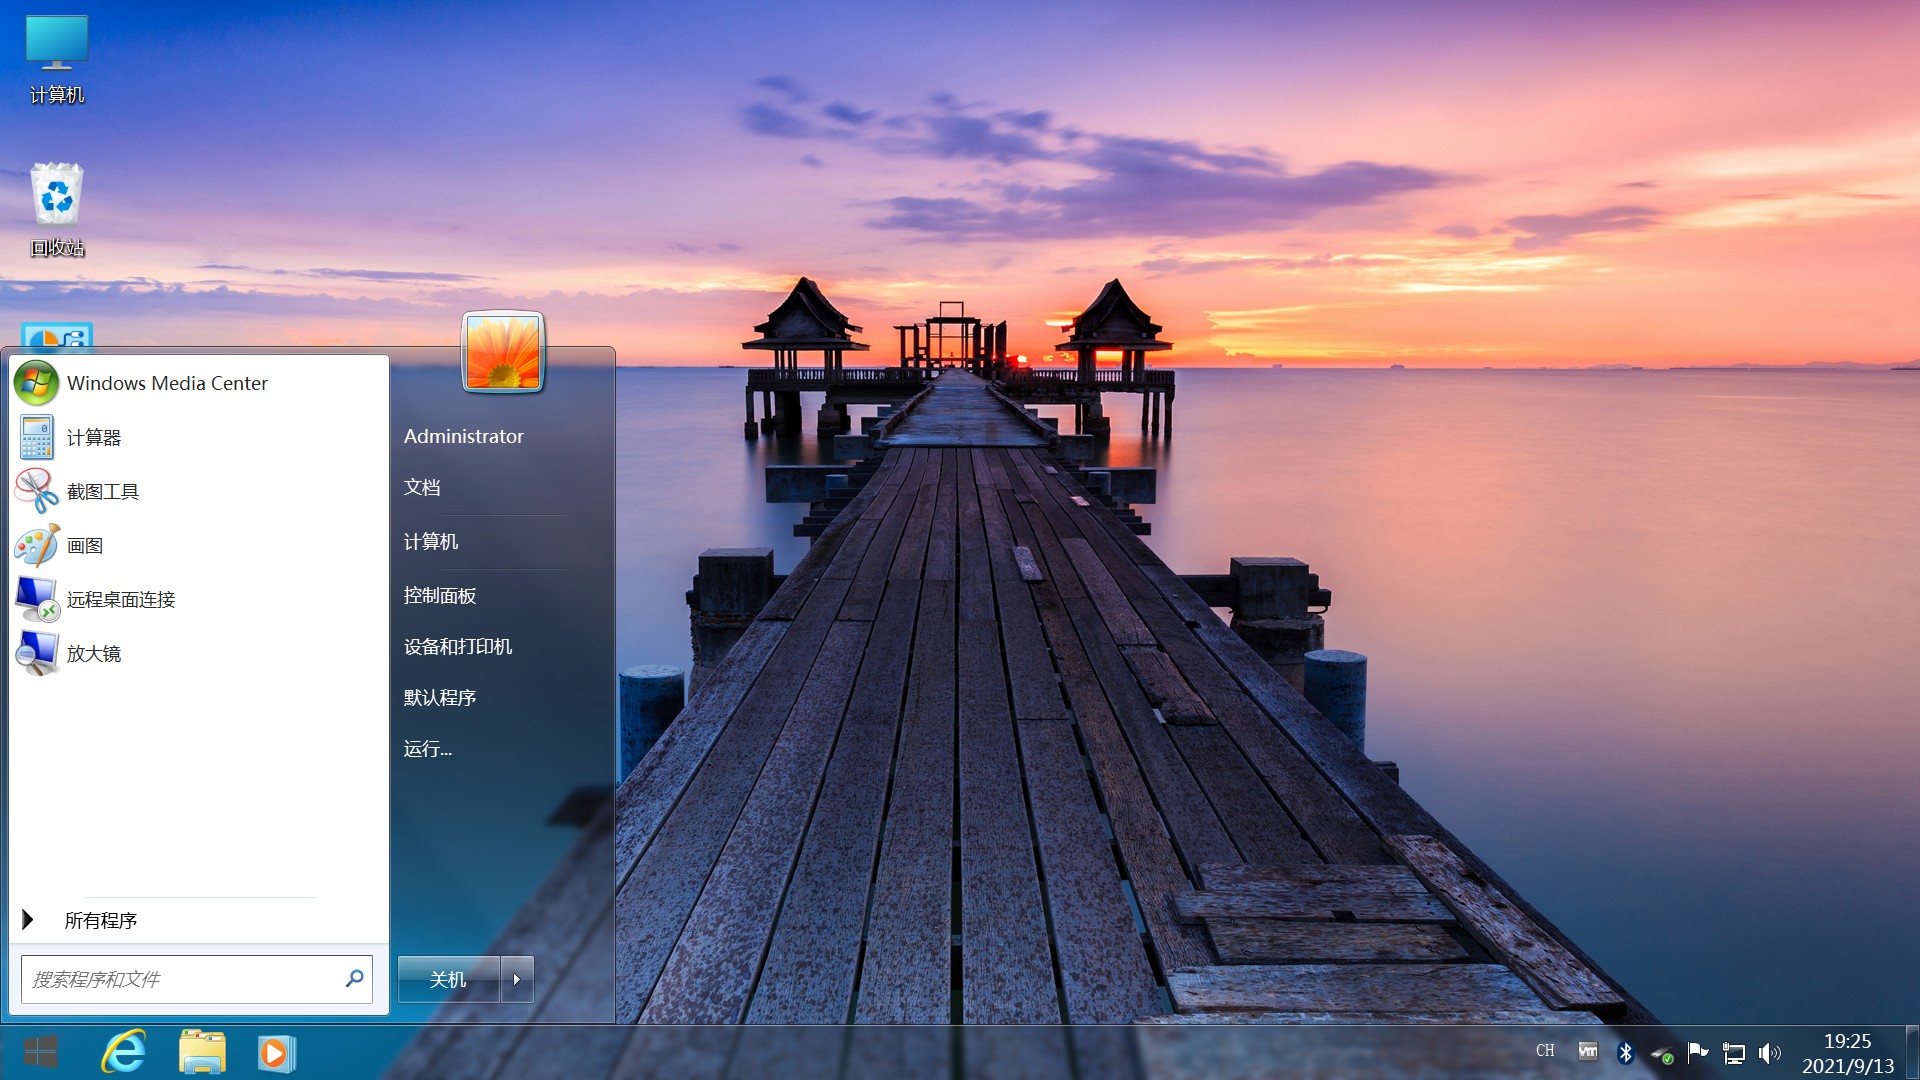
Task: Open Remote Desktop Connection
Action: [121, 597]
